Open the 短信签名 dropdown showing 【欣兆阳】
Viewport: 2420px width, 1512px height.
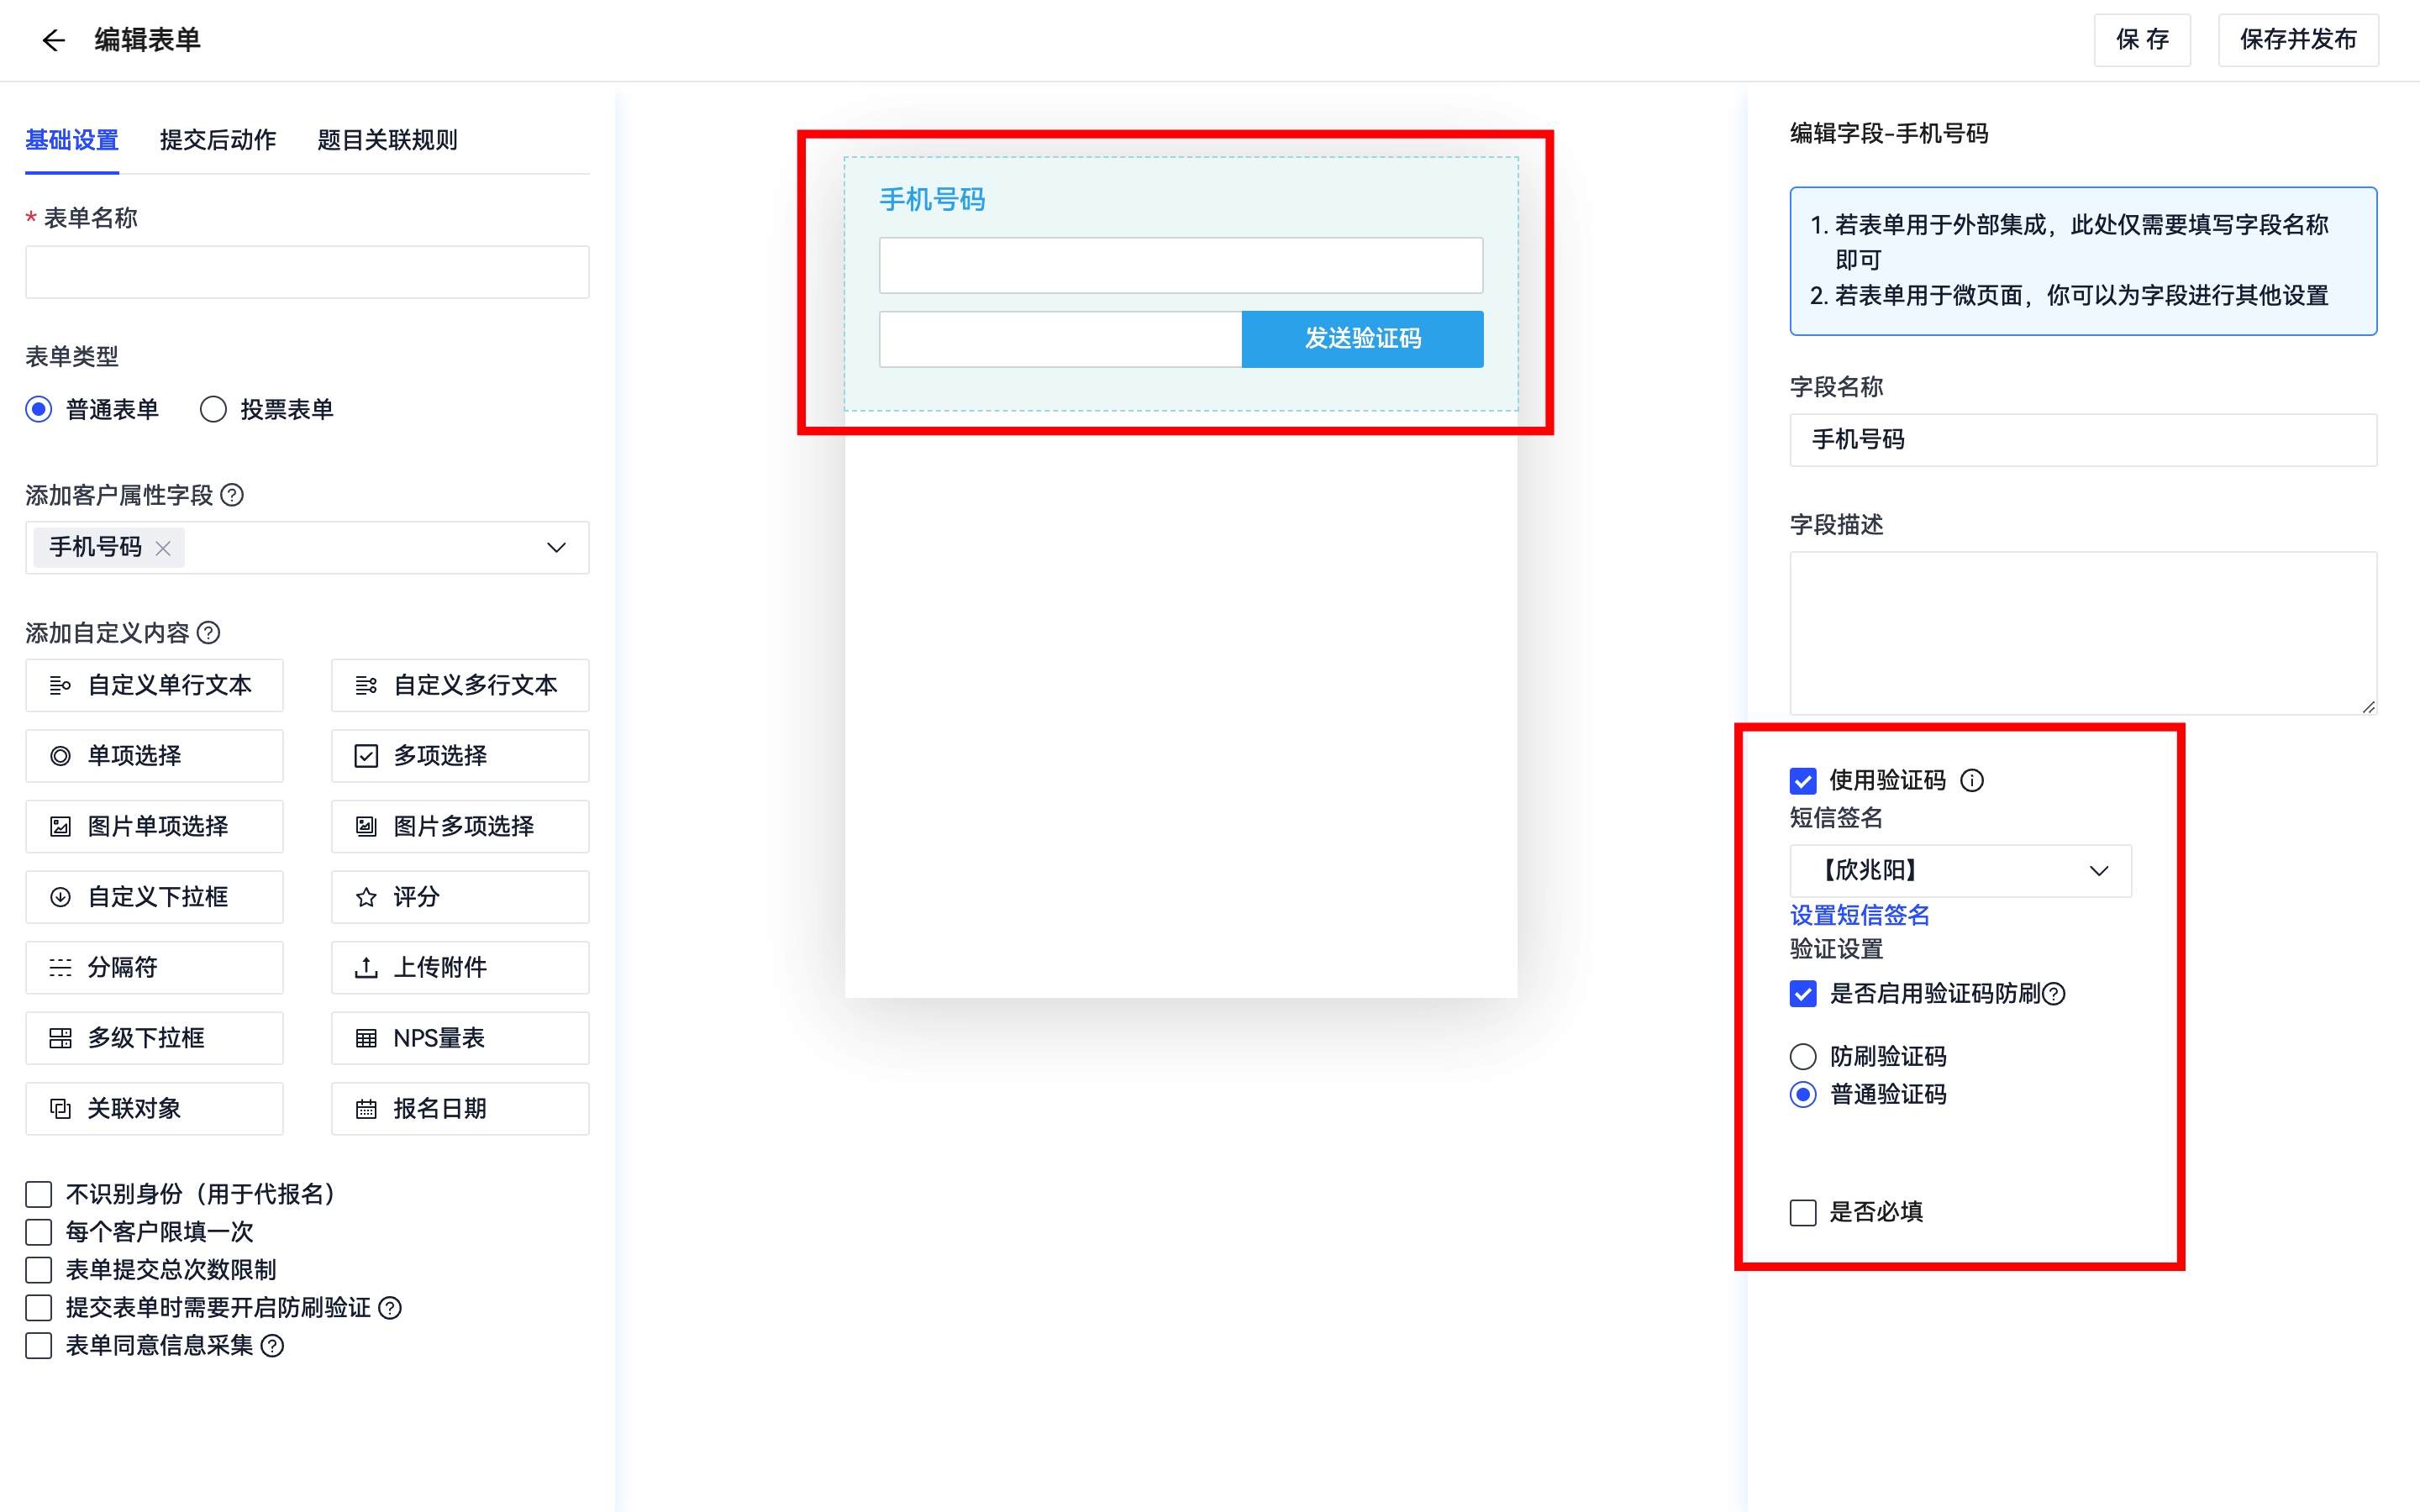tap(1960, 870)
